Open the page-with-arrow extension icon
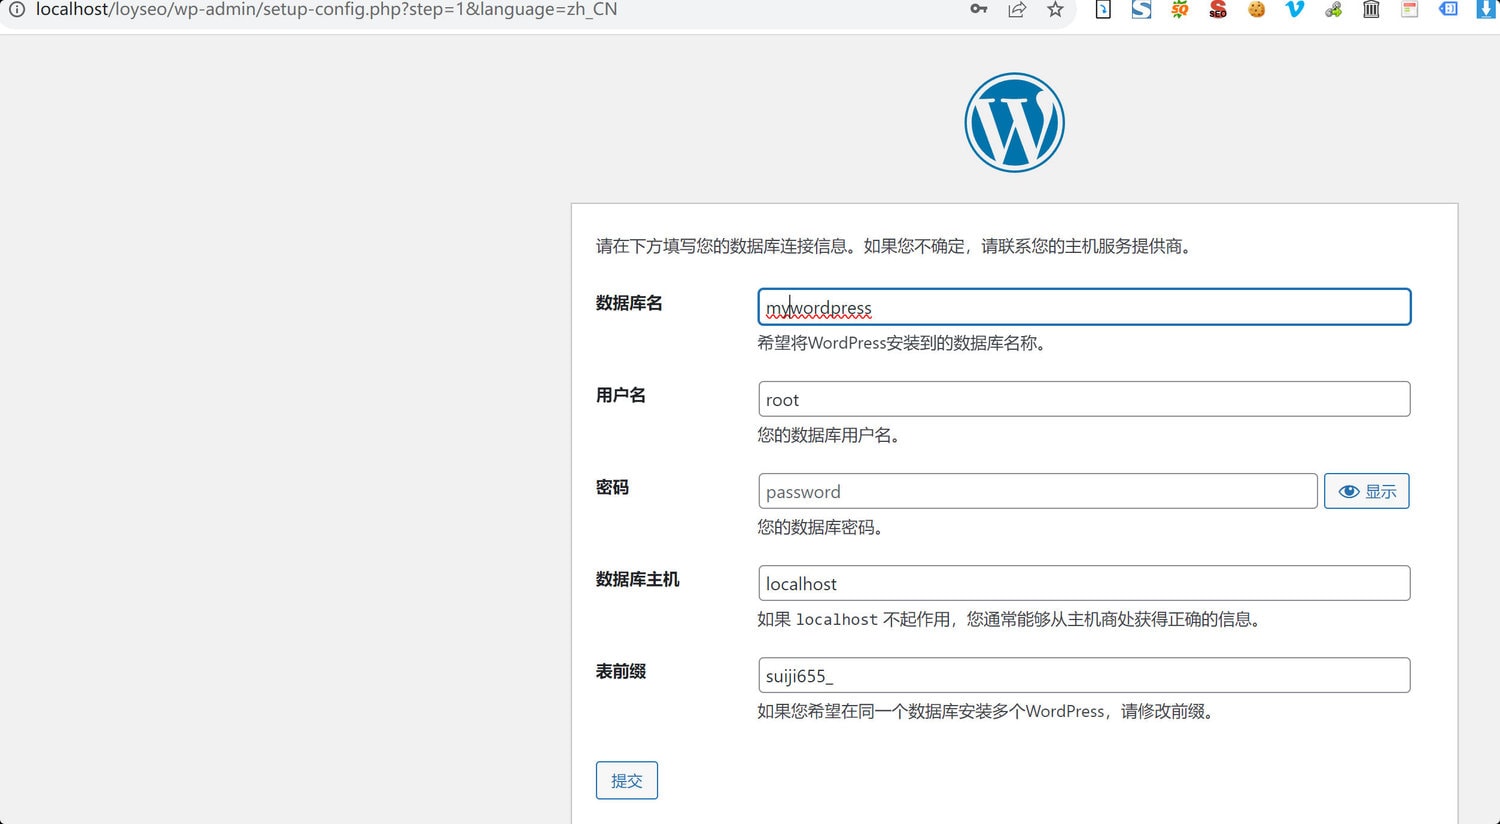This screenshot has width=1500, height=824. [1103, 9]
